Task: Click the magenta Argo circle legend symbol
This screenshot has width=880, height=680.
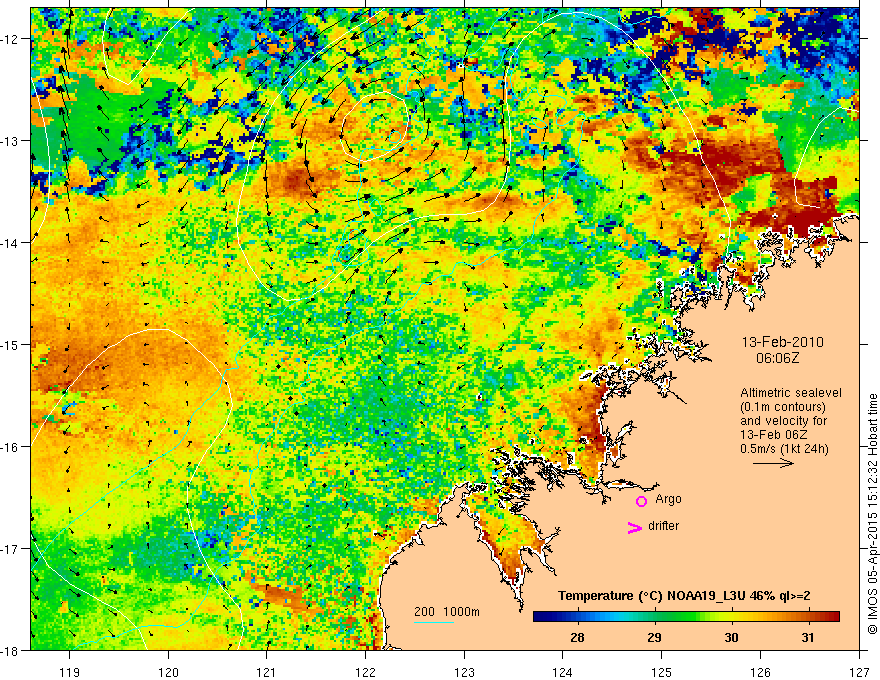Action: pyautogui.click(x=641, y=501)
